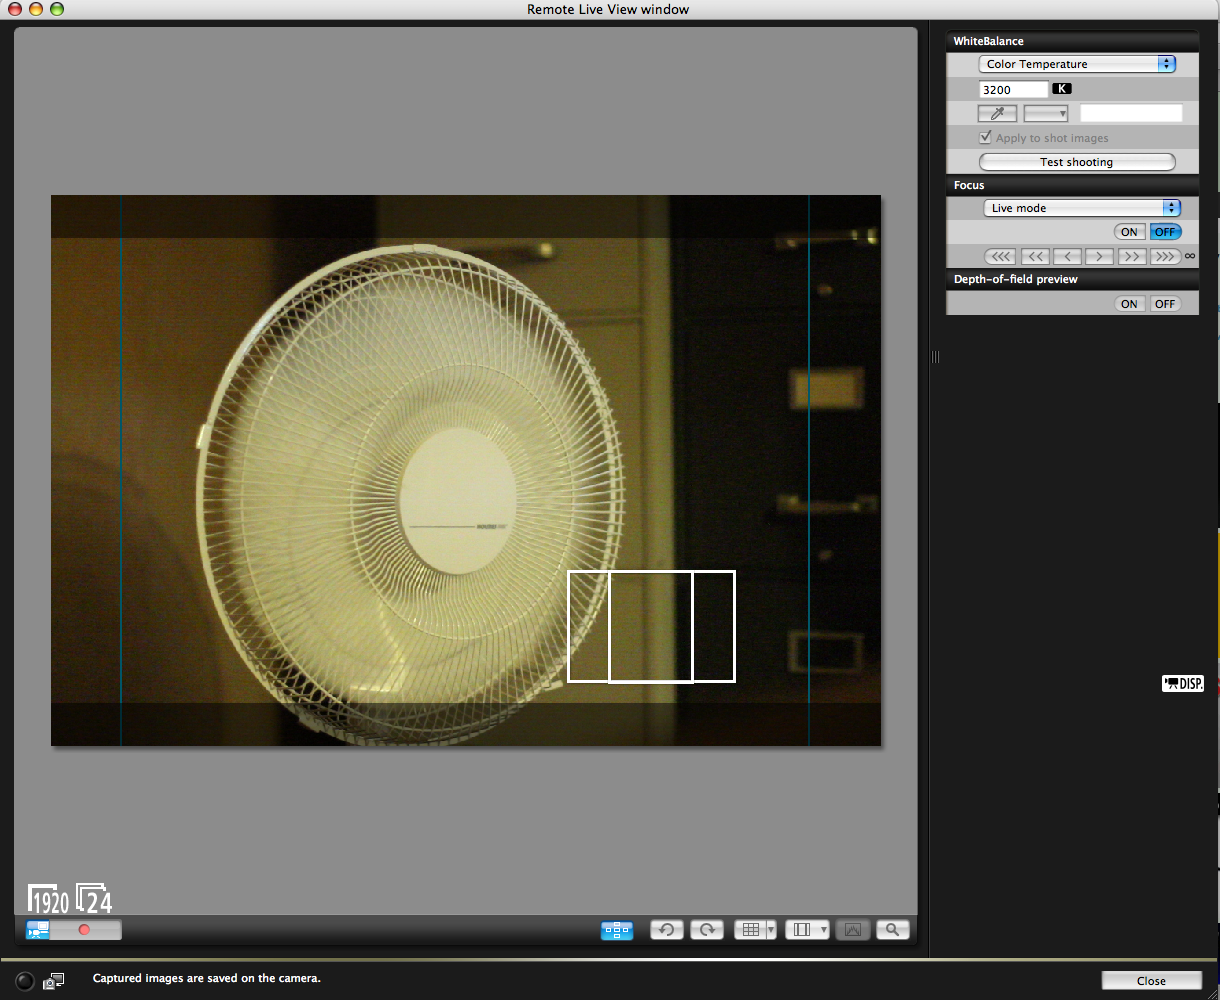Nudge focus with the single right arrow
The image size is (1220, 1000).
[x=1100, y=257]
